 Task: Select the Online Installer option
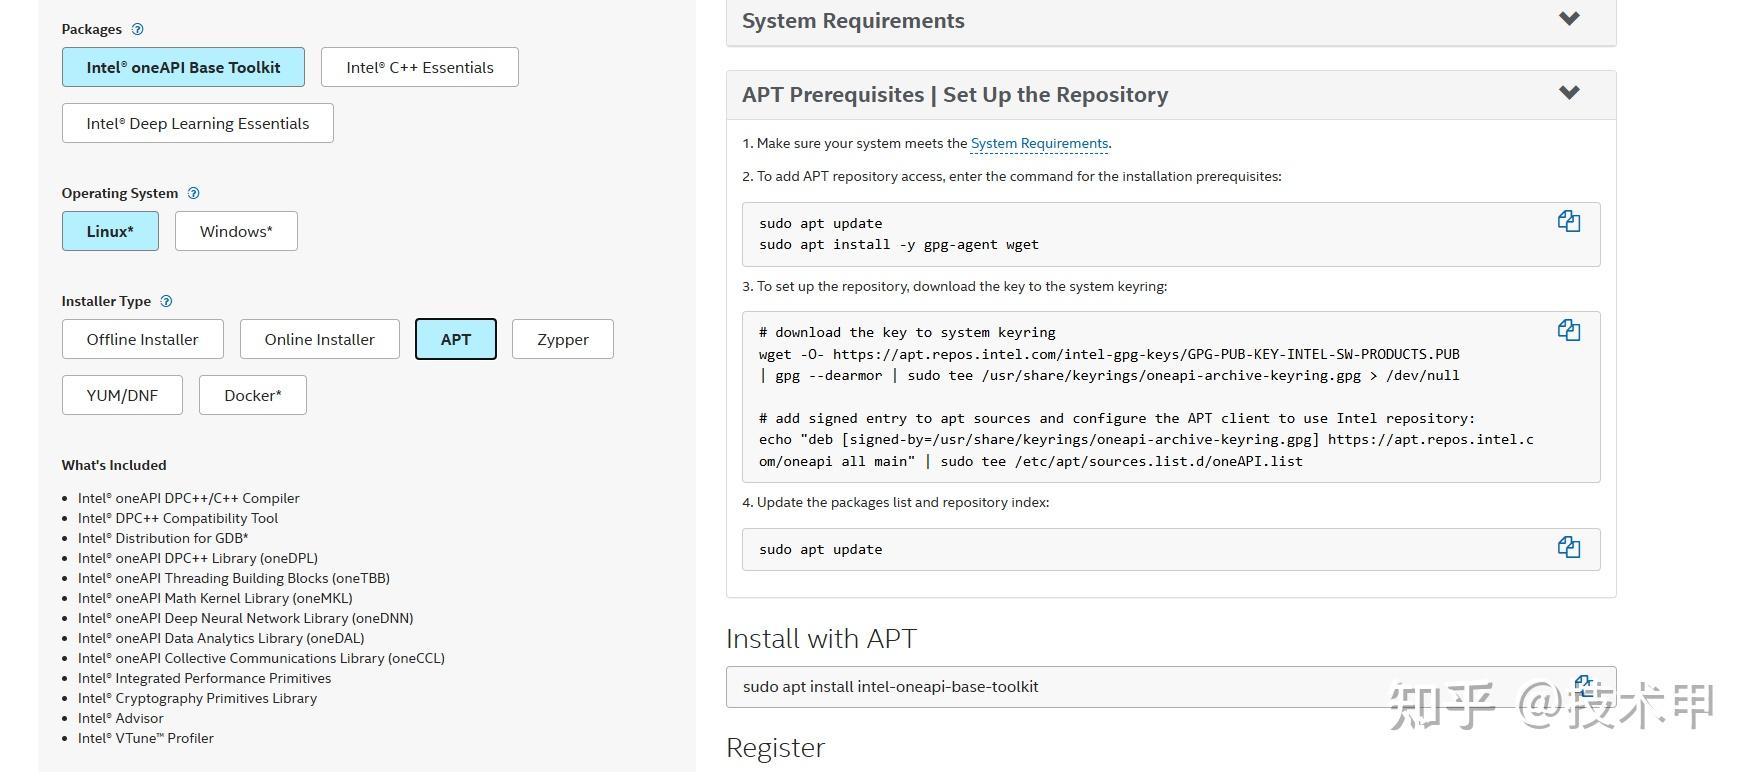coord(320,339)
